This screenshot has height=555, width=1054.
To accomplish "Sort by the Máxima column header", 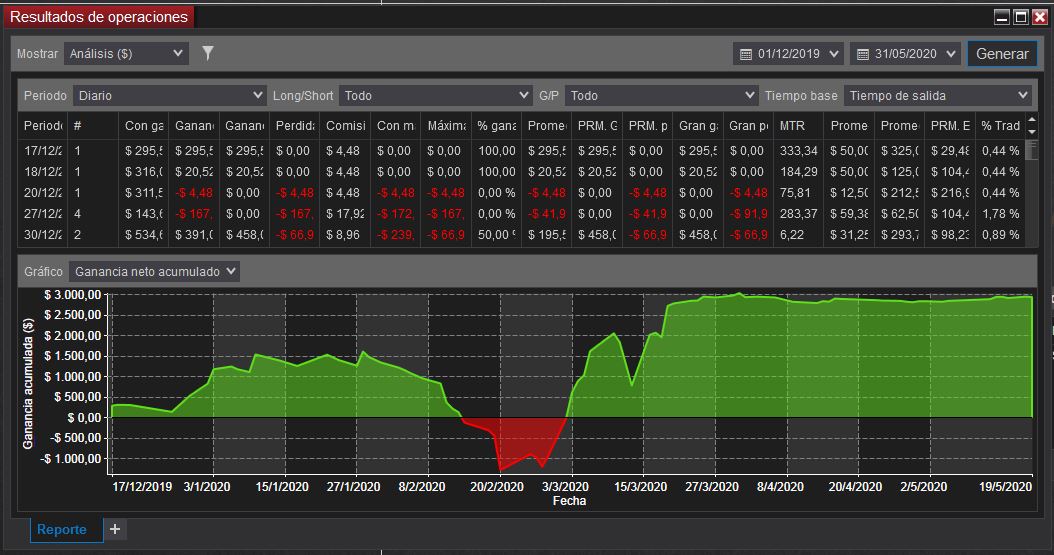I will 446,126.
